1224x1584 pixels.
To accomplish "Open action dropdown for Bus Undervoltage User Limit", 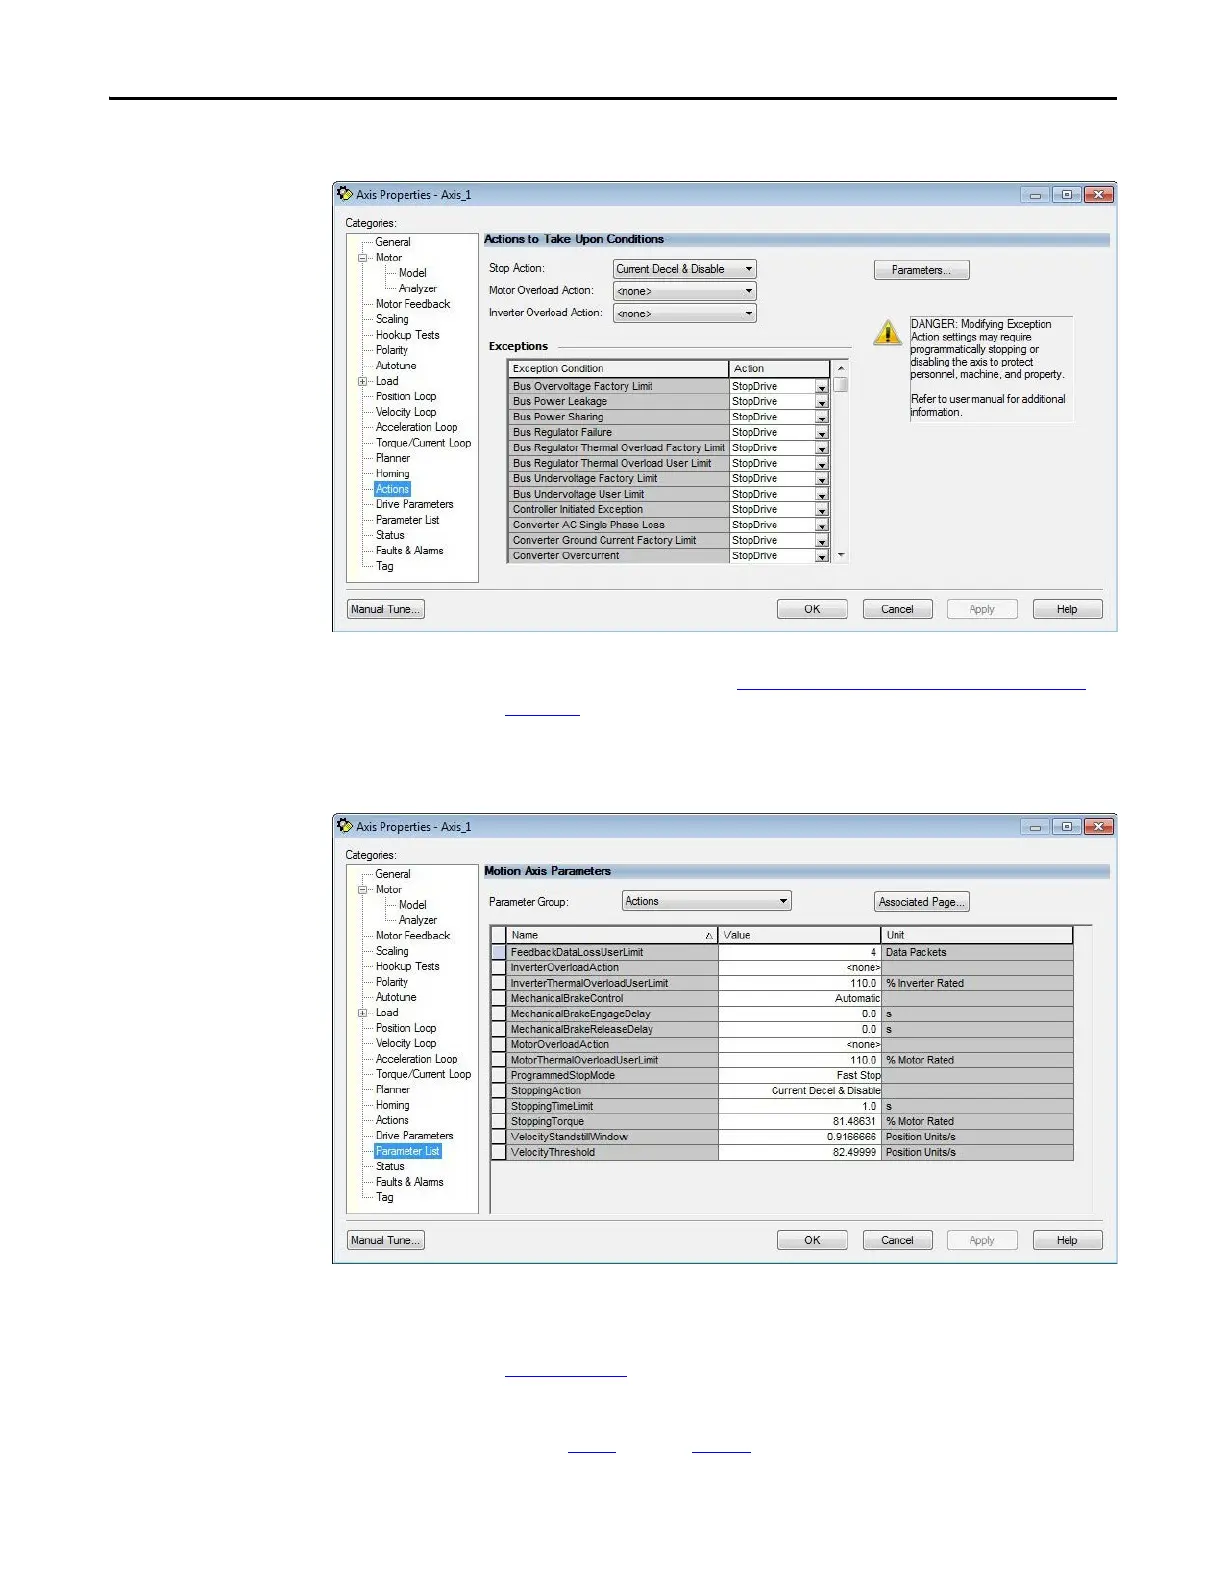I will 822,495.
